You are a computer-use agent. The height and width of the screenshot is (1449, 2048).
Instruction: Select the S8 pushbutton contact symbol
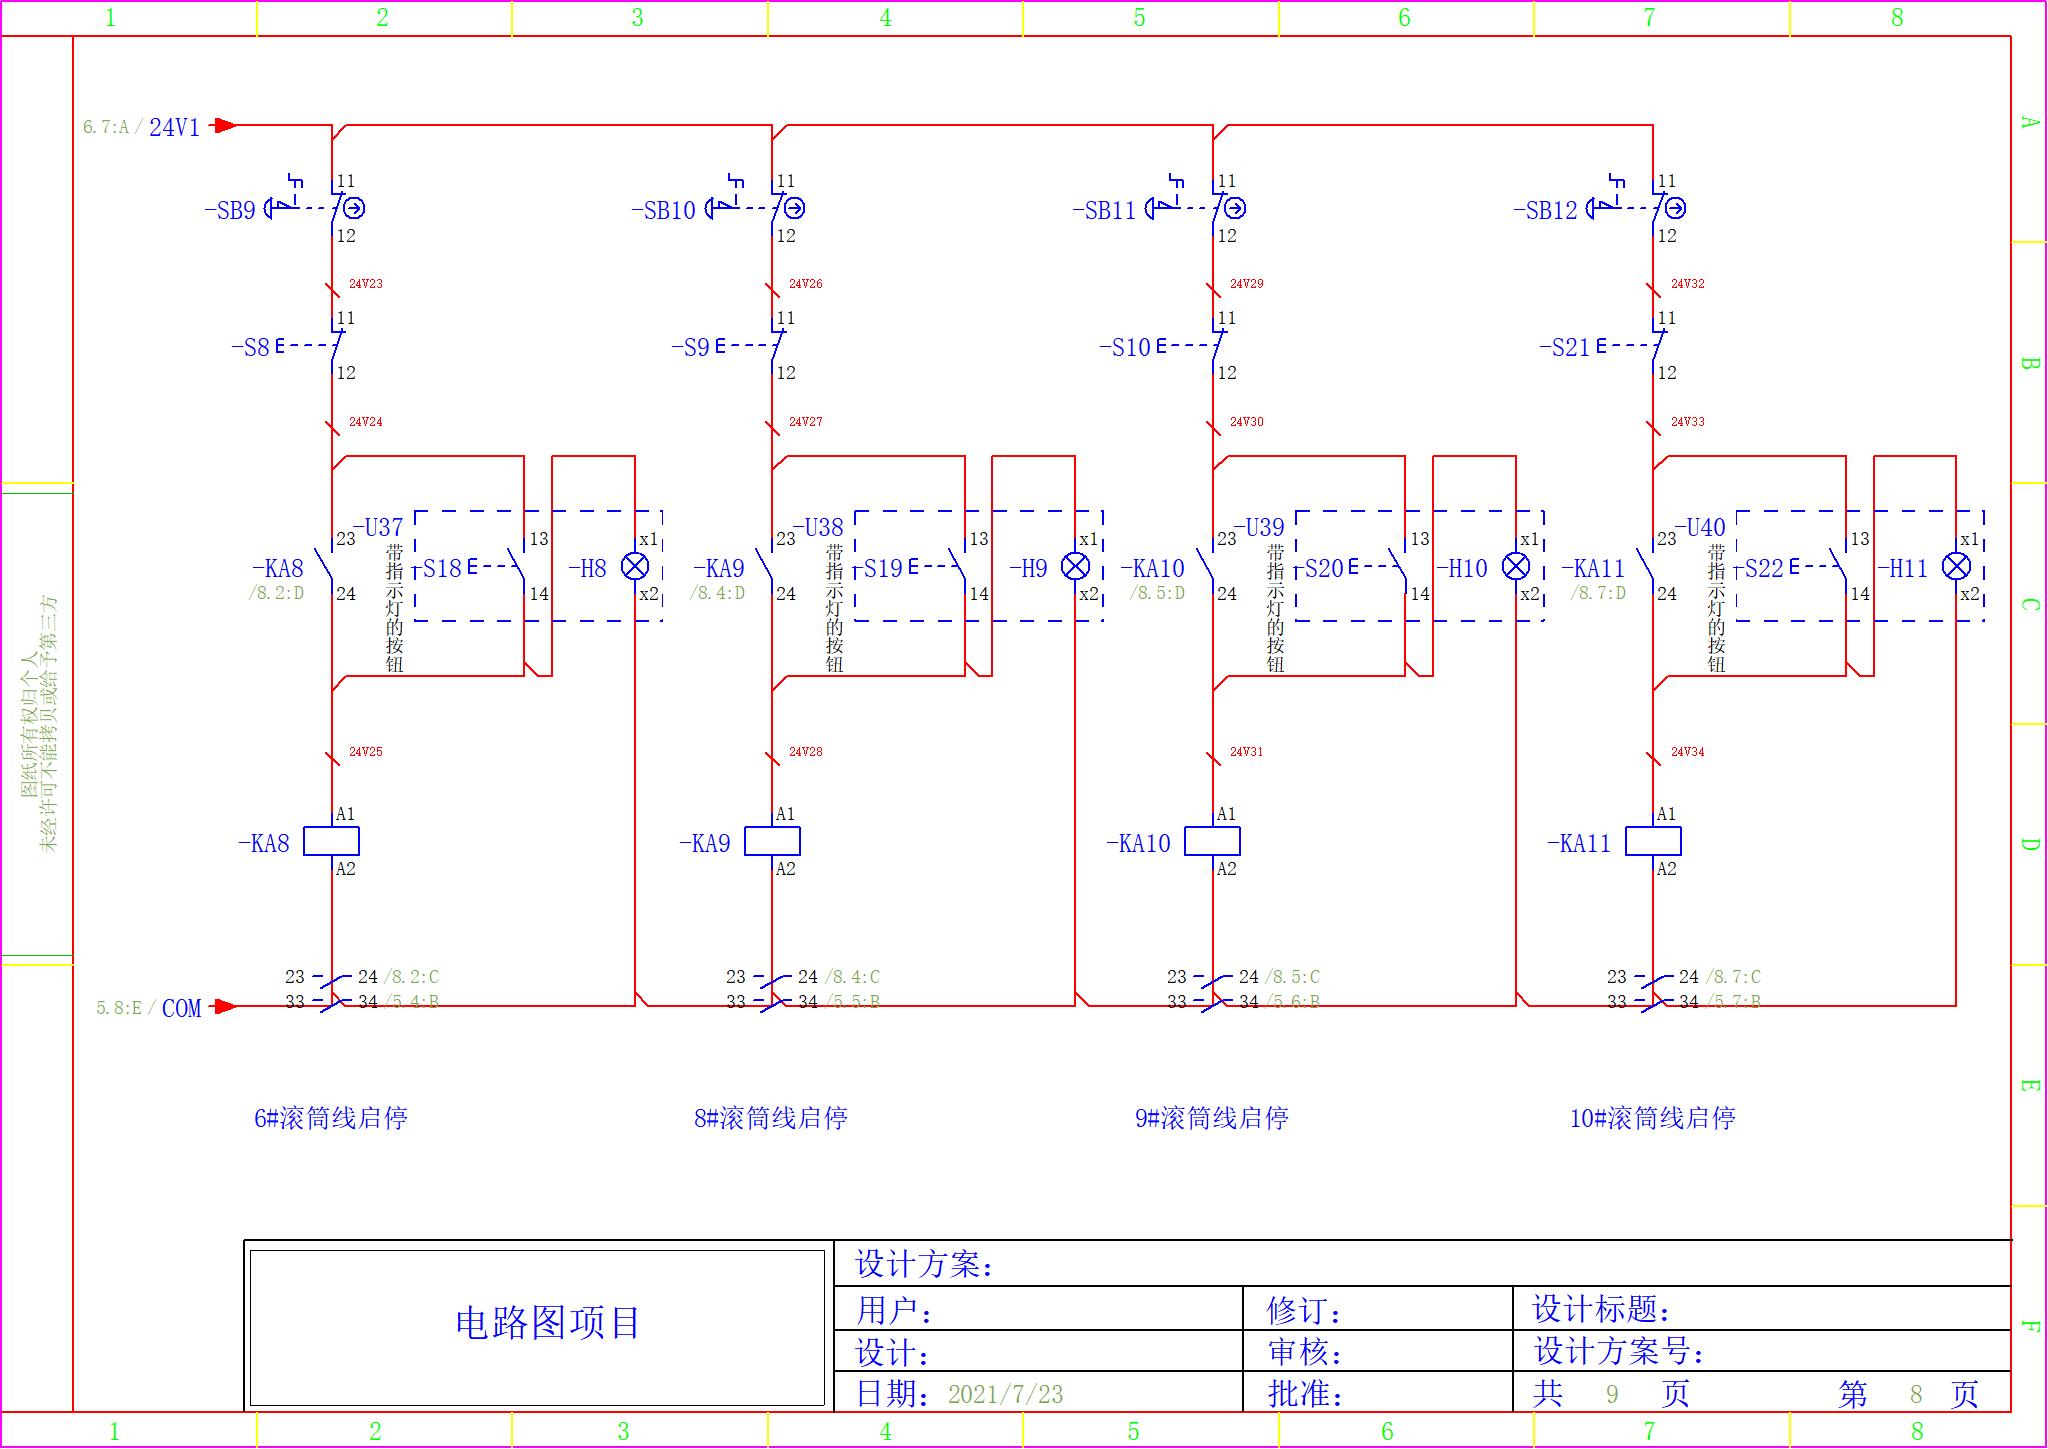335,346
